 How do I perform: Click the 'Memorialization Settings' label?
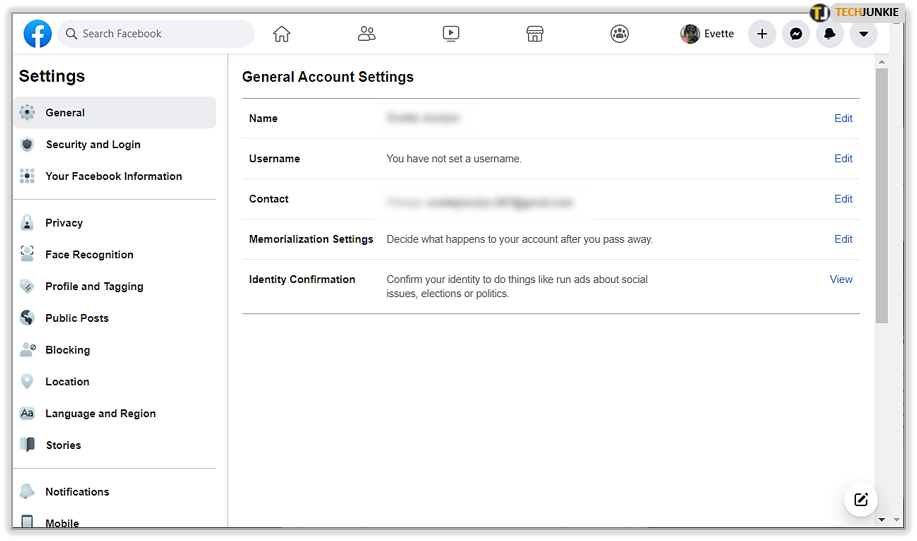tap(311, 239)
